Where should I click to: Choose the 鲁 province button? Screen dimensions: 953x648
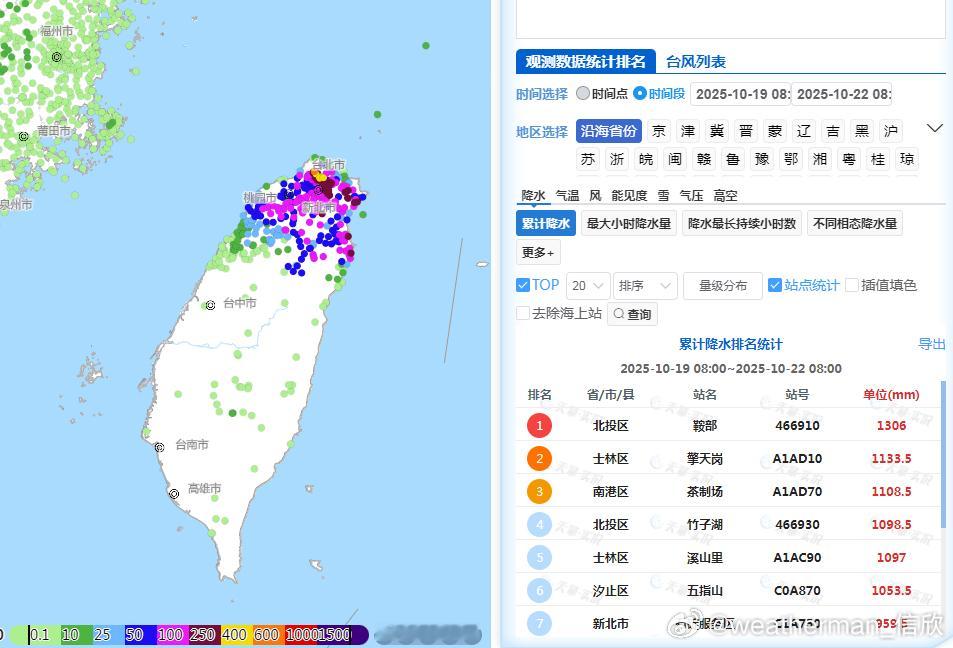[x=733, y=159]
